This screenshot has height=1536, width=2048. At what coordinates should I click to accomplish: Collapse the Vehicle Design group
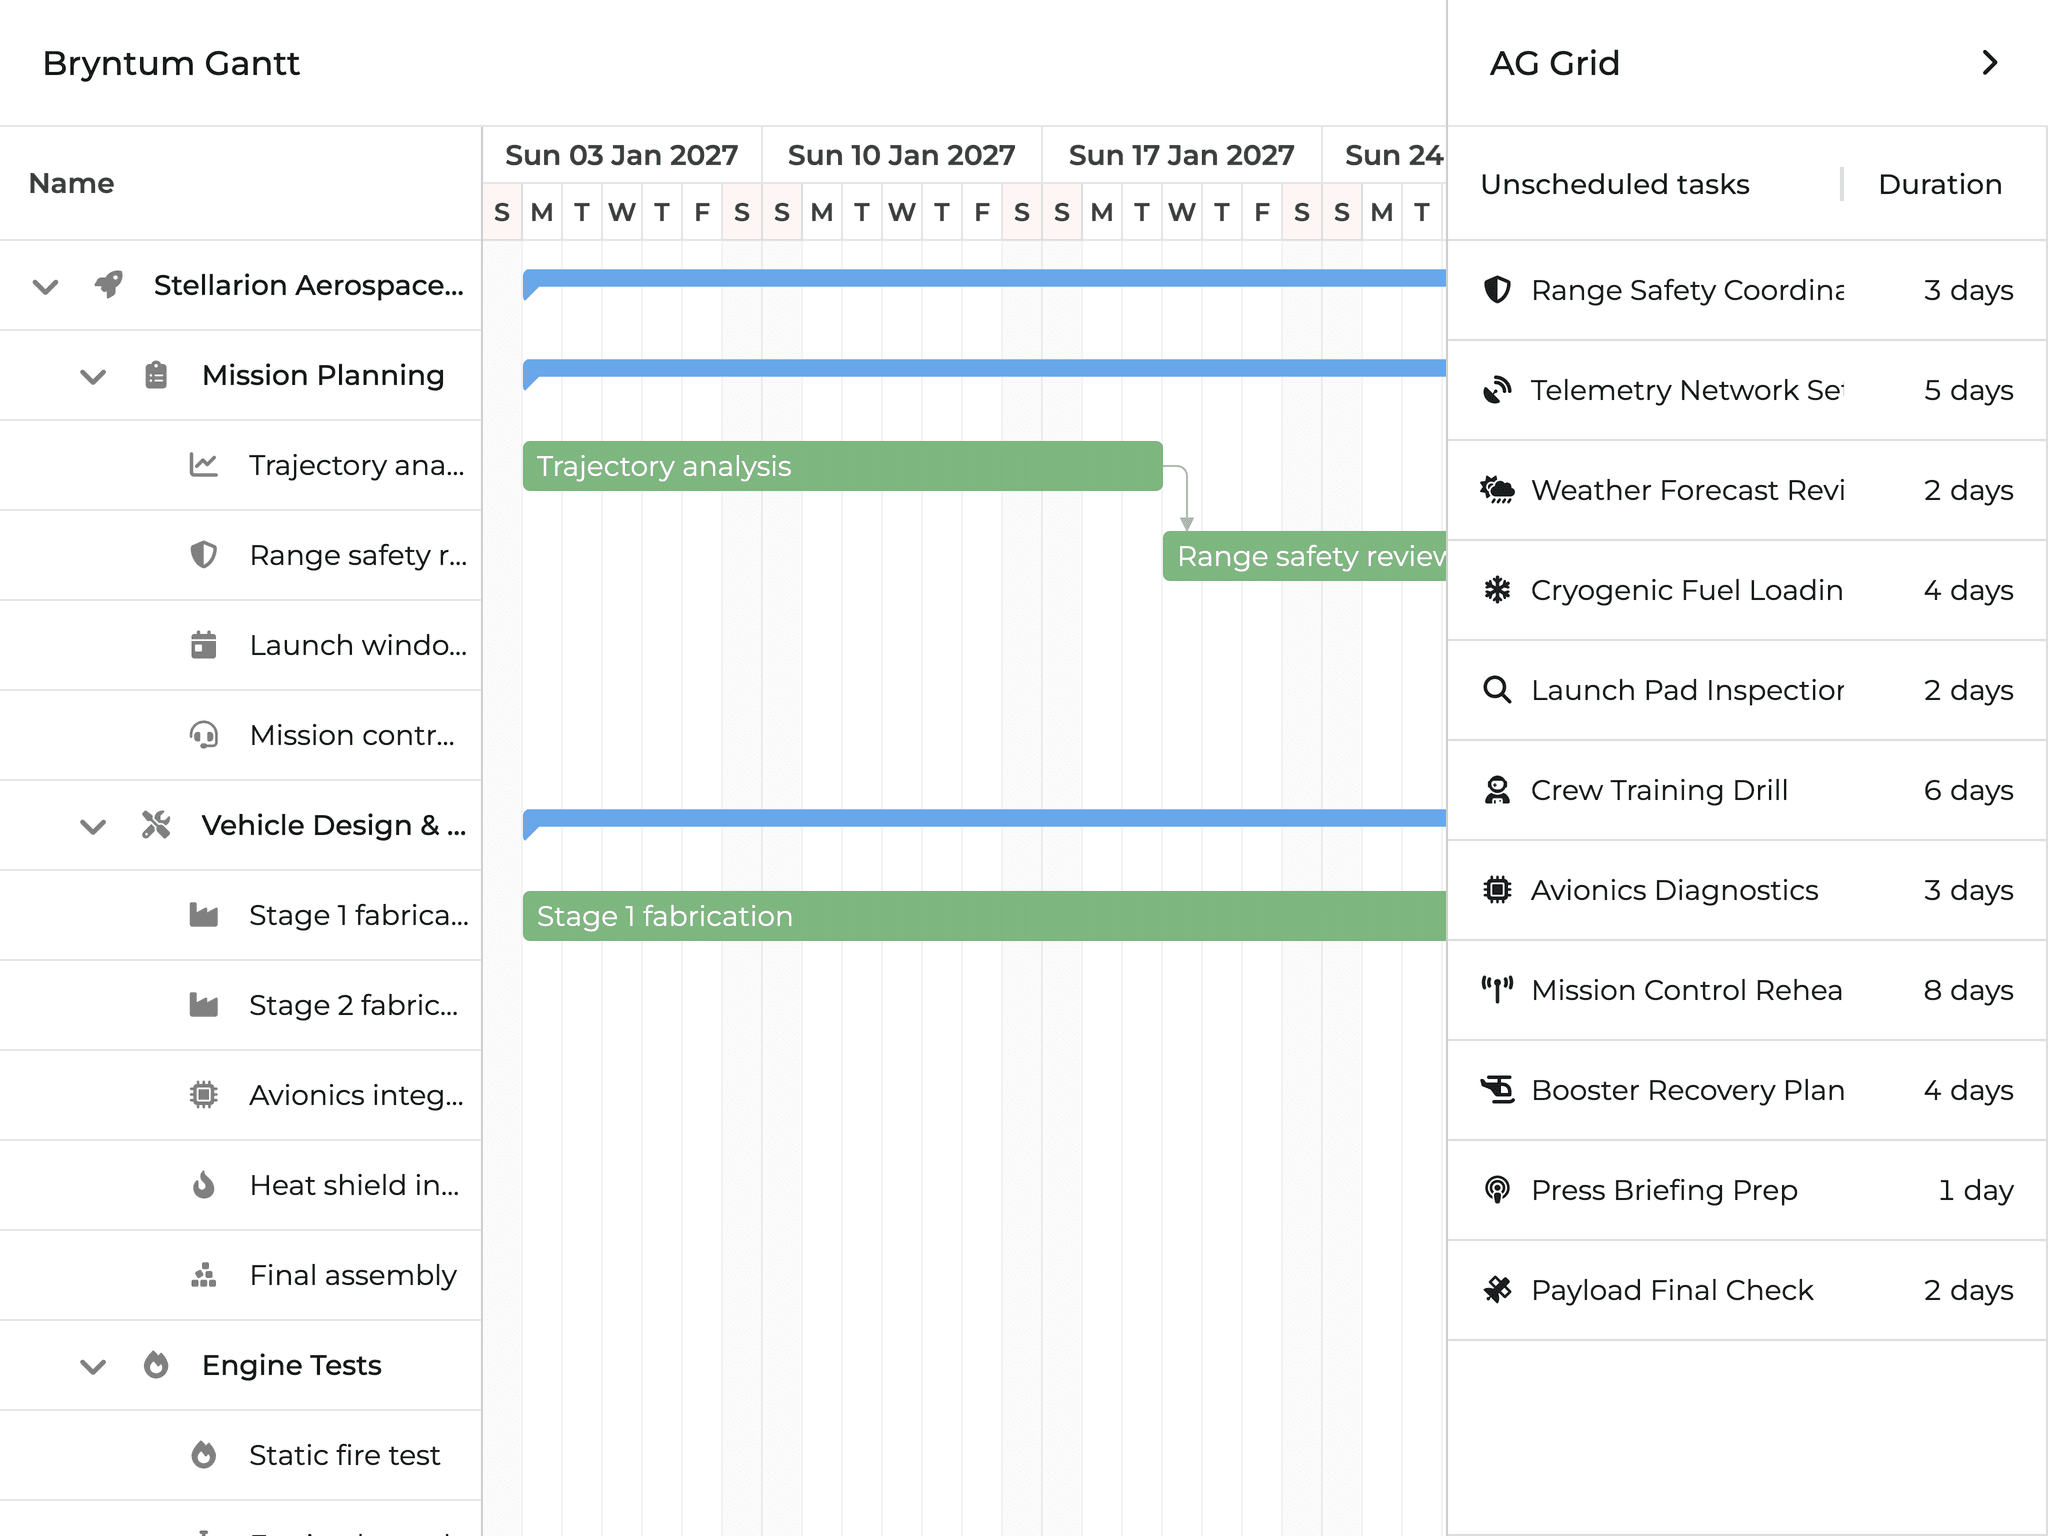(93, 827)
